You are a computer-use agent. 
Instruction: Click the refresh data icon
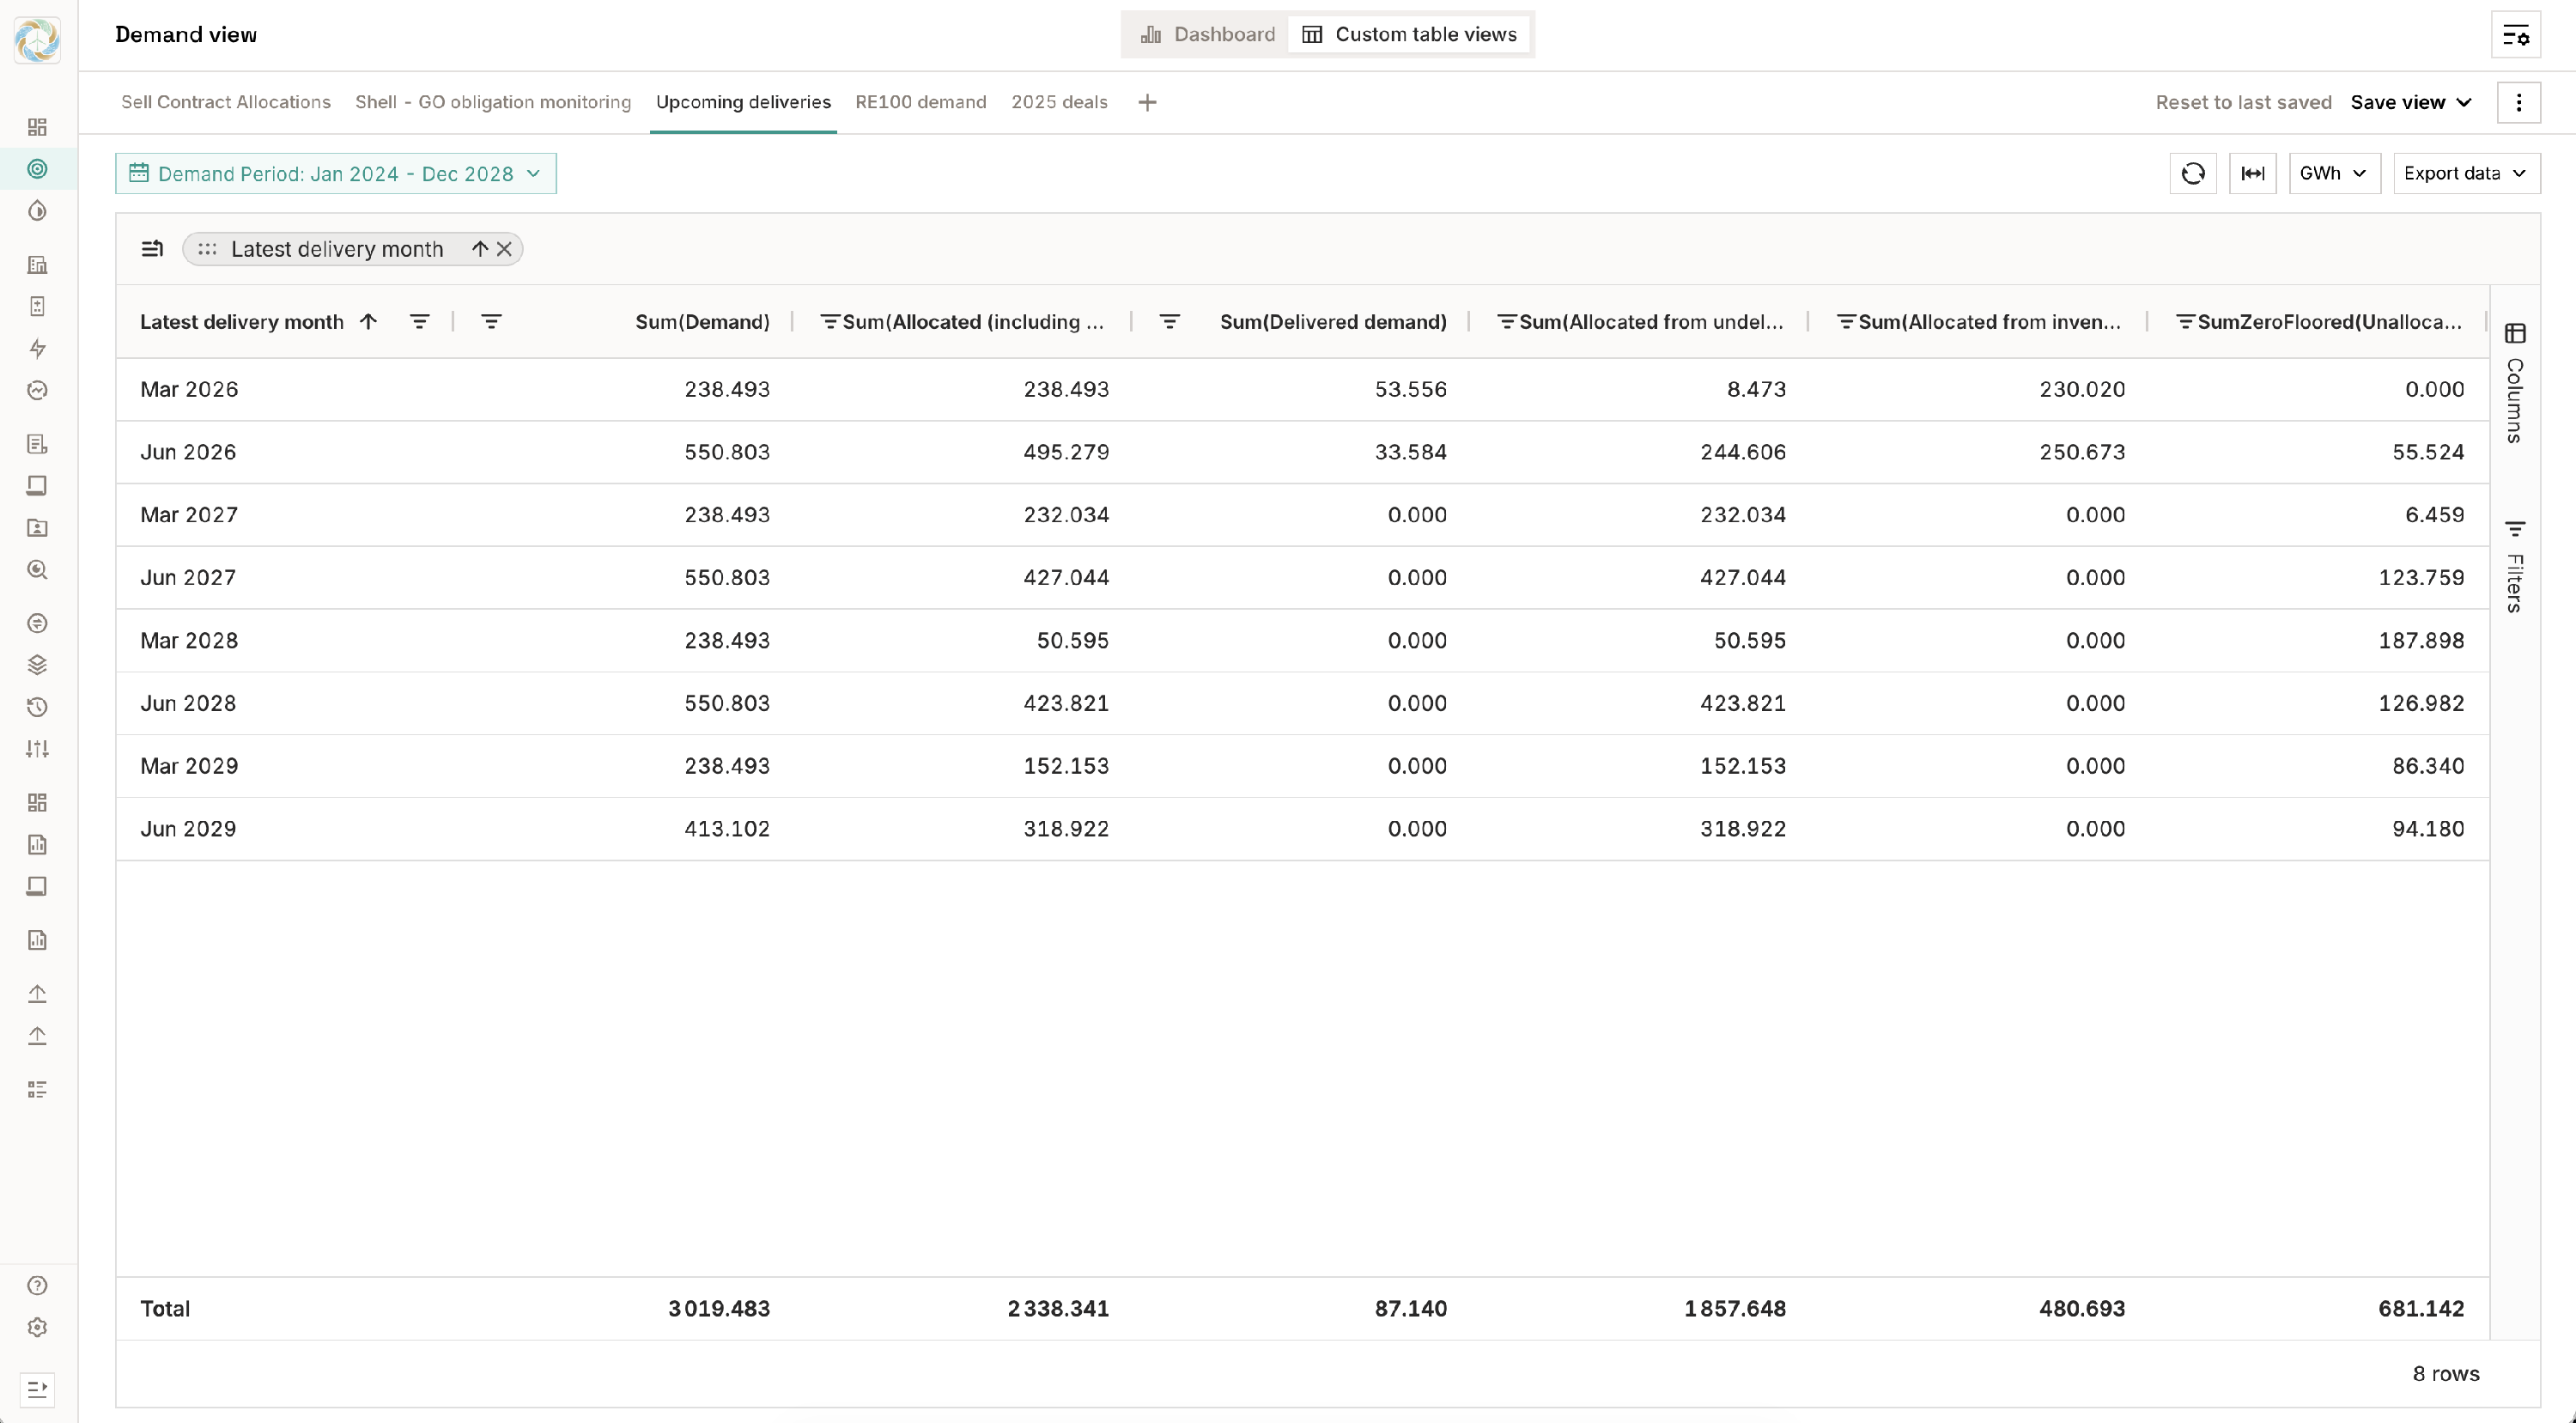2192,173
